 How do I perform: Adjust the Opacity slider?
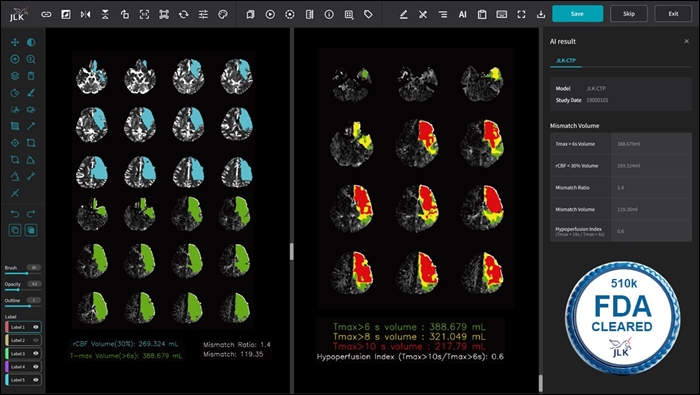pos(22,290)
